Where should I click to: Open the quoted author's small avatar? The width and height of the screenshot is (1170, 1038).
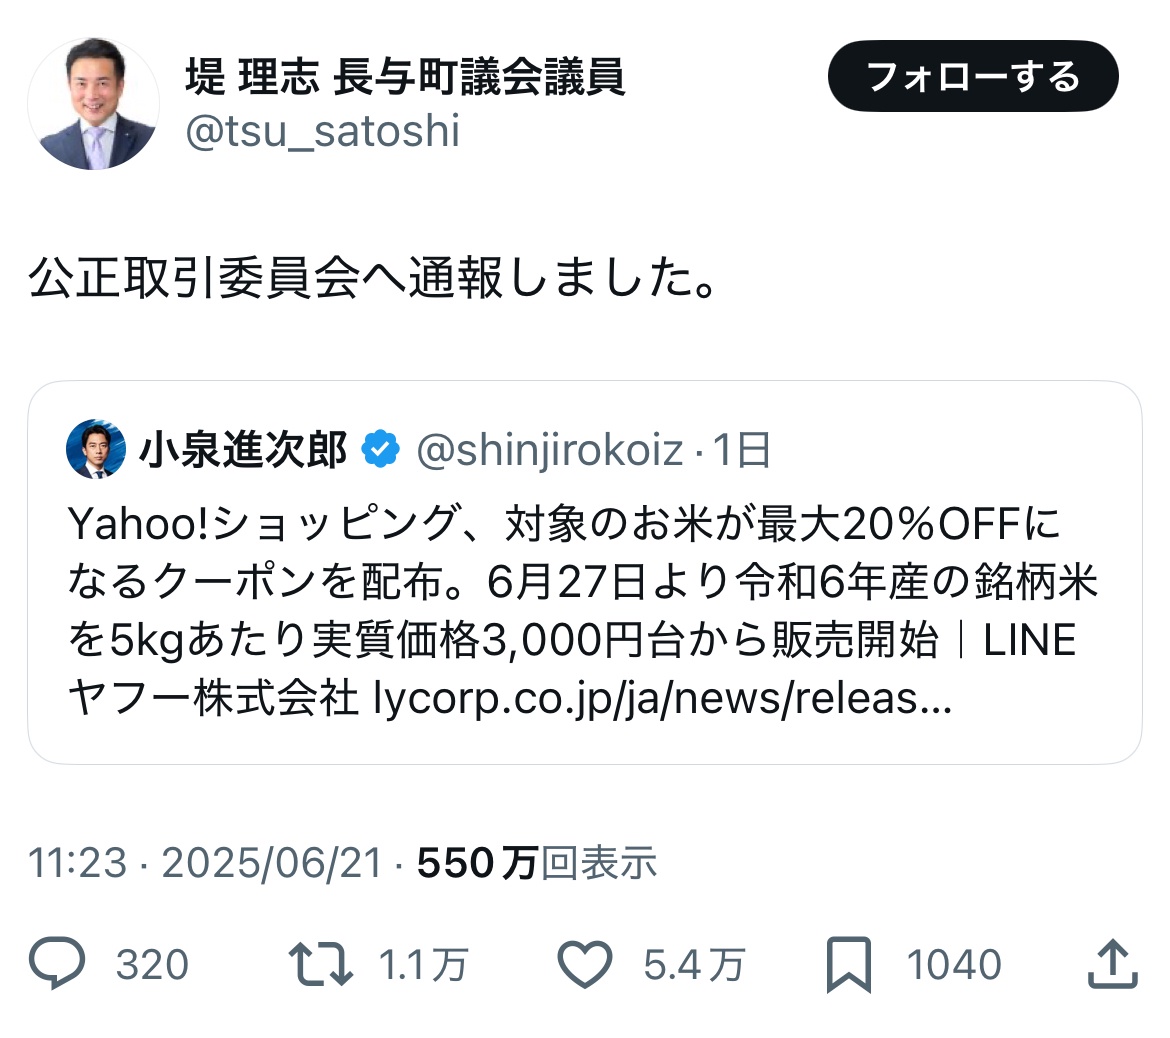point(95,450)
